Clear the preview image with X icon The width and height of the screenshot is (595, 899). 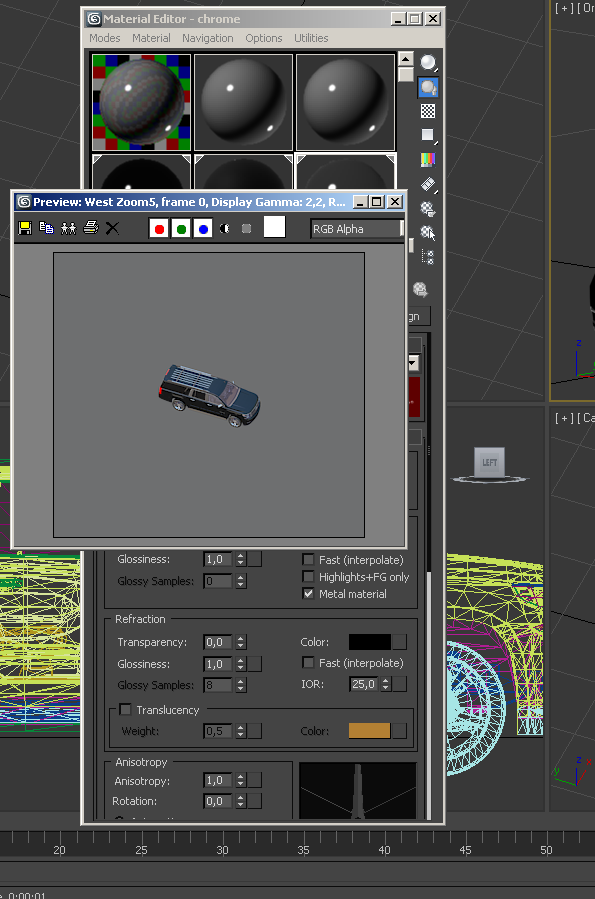tap(112, 228)
